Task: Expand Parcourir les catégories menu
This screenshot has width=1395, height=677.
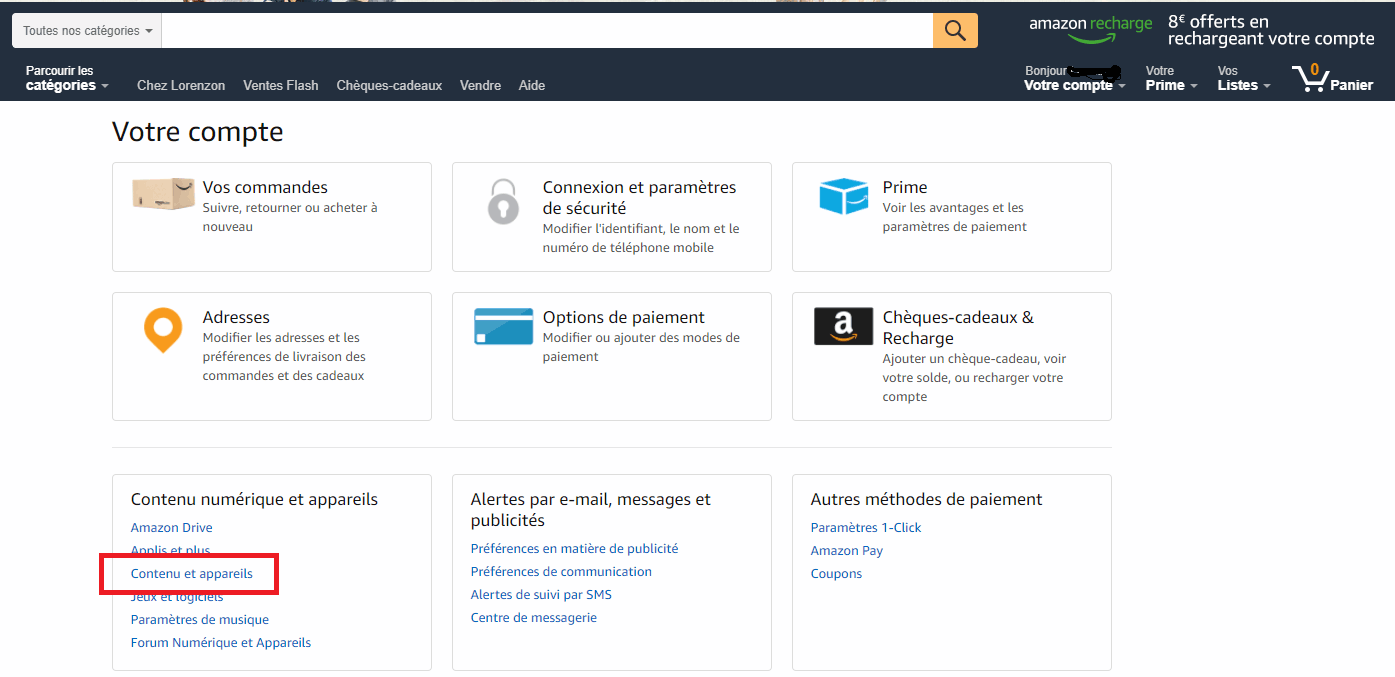Action: click(67, 78)
